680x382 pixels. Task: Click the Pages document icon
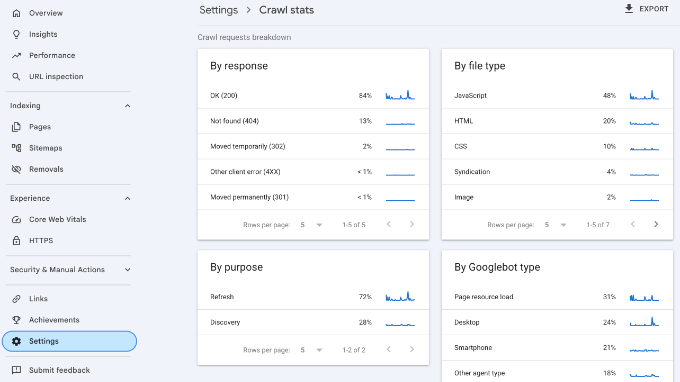(x=16, y=127)
